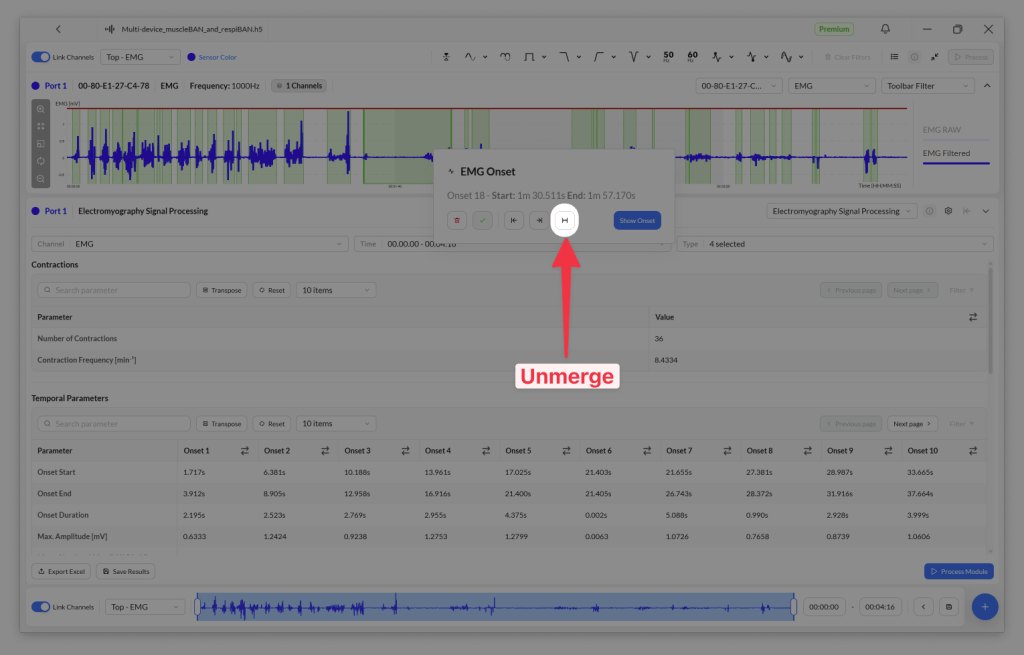Image resolution: width=1024 pixels, height=655 pixels.
Task: Go to Next page of Temporal Parameters
Action: coord(912,424)
